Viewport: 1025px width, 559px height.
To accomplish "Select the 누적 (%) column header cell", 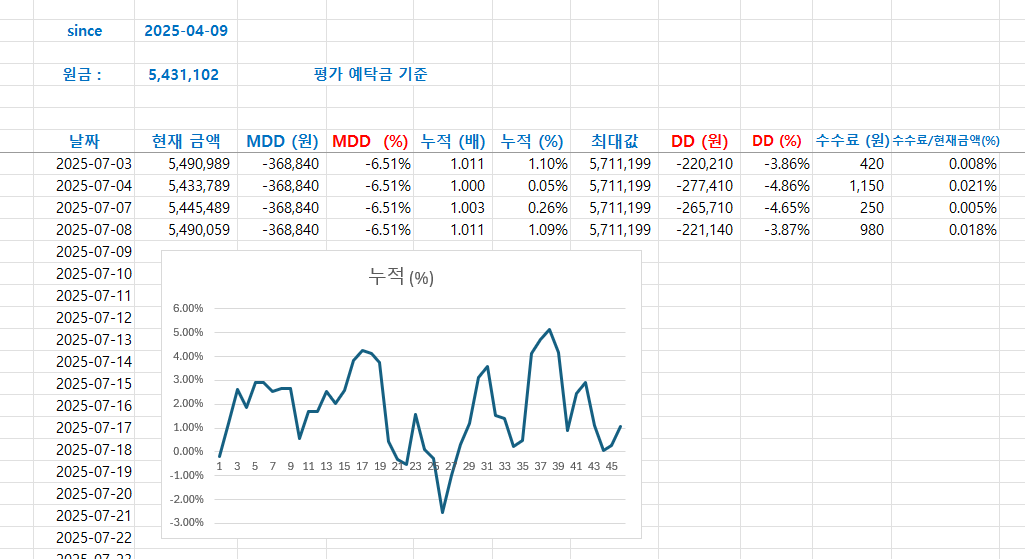I will click(531, 141).
